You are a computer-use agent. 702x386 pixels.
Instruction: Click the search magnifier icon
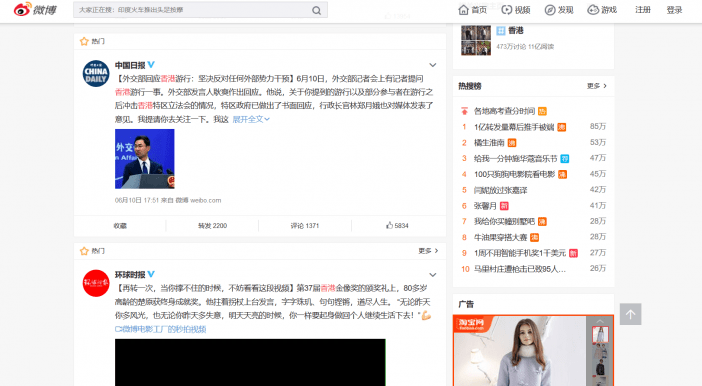[x=317, y=10]
